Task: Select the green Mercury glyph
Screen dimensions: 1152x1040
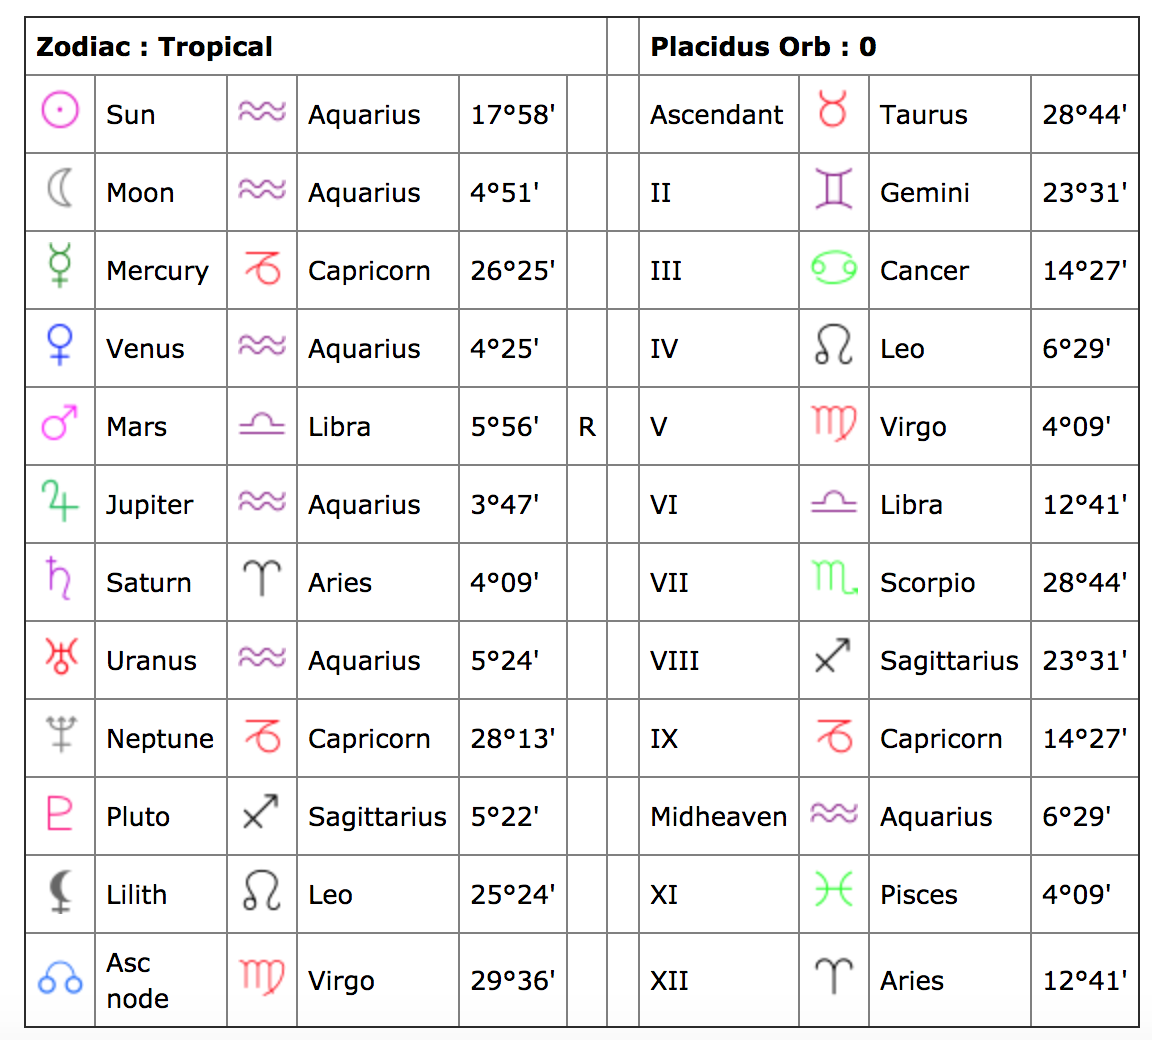Action: [60, 265]
